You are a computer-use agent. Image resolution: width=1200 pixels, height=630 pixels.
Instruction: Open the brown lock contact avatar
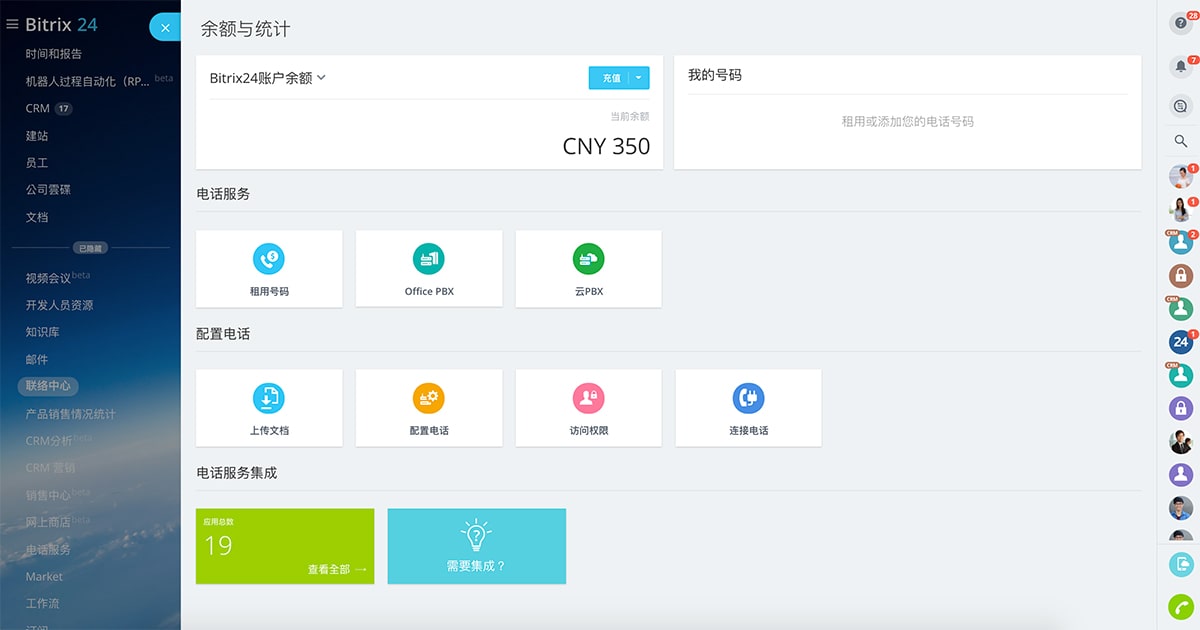(1181, 275)
